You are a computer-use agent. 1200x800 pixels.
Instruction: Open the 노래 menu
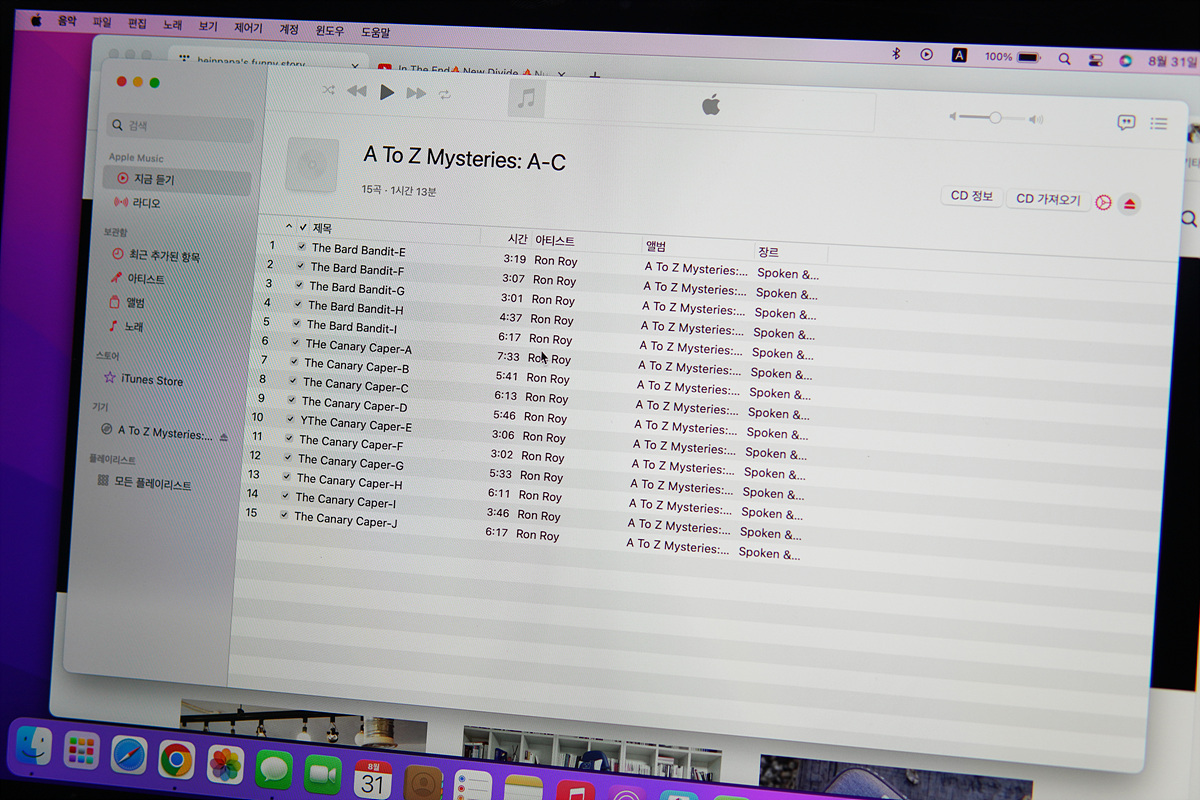point(172,24)
